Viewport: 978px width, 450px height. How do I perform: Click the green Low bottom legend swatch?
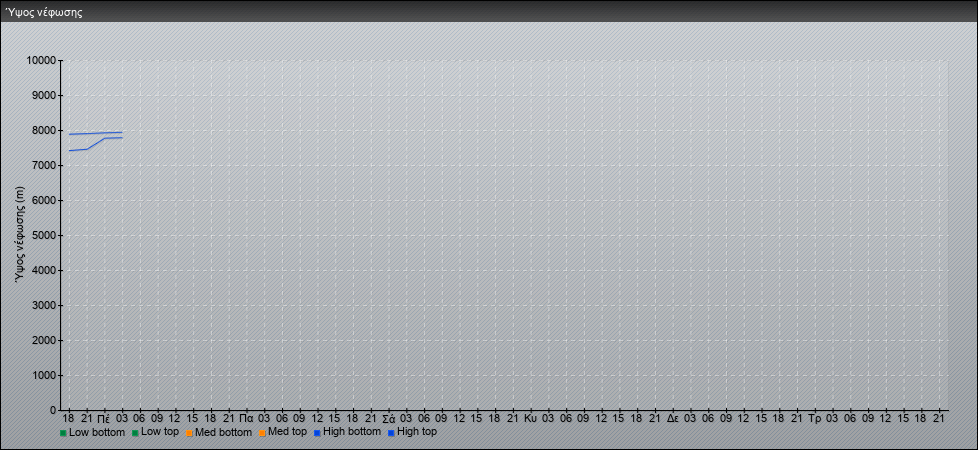[x=63, y=433]
